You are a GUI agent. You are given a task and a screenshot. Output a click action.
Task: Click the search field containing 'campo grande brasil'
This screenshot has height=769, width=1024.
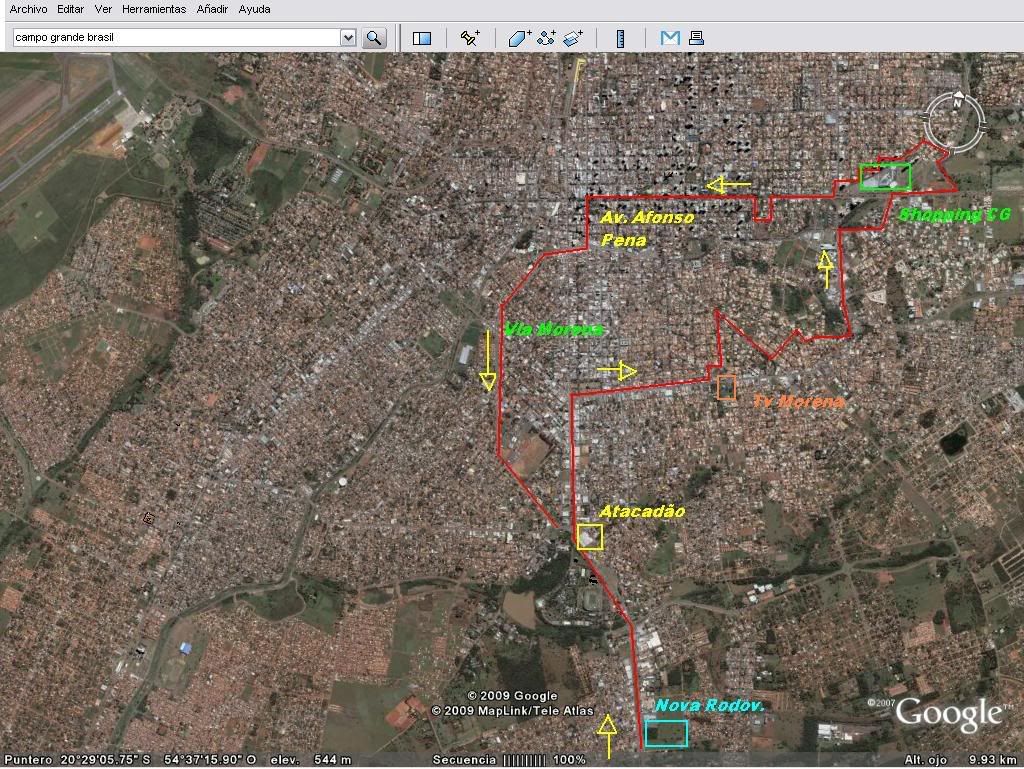click(175, 38)
